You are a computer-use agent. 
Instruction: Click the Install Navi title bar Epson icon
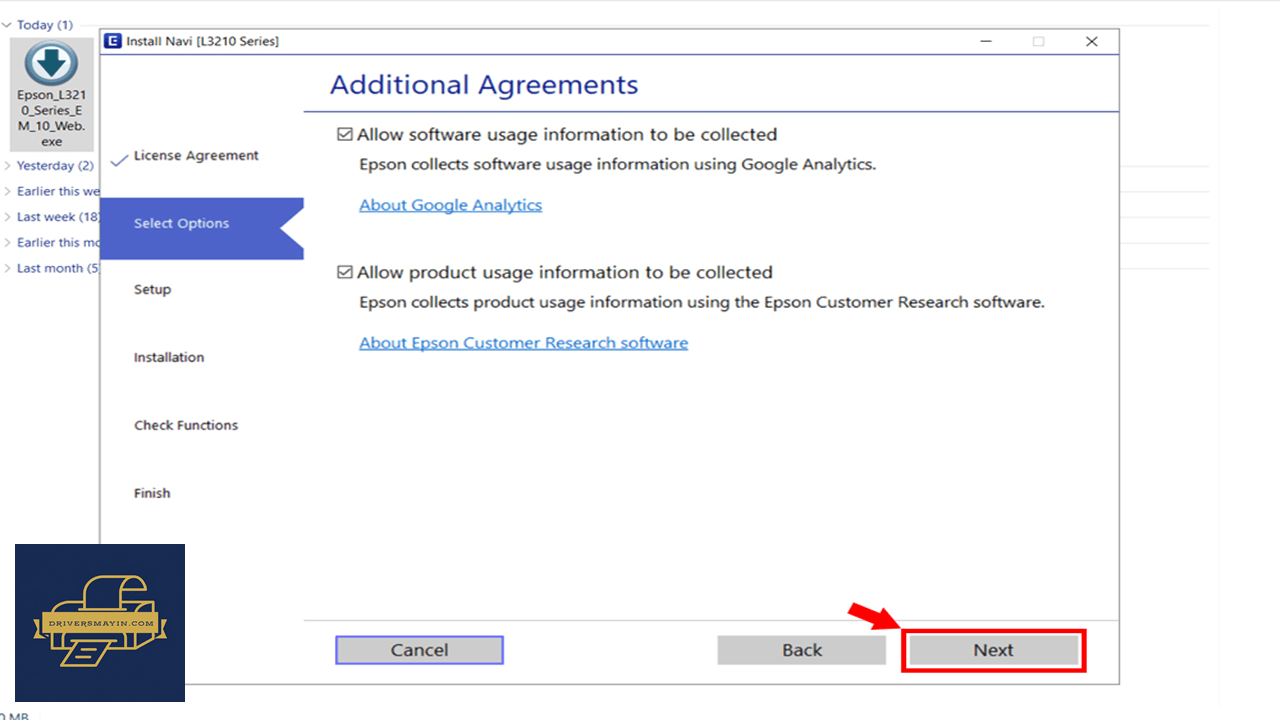[113, 41]
